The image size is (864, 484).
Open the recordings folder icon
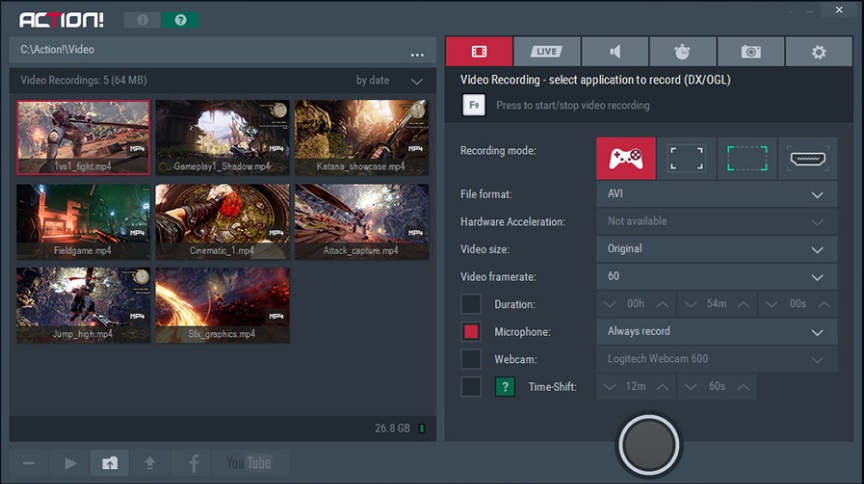(110, 463)
